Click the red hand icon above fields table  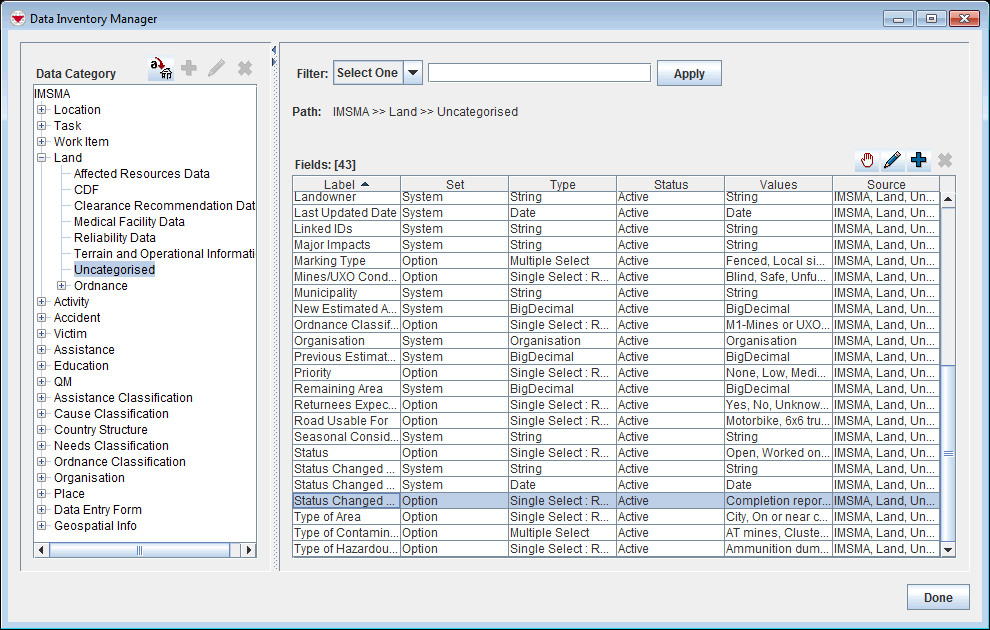pyautogui.click(x=867, y=160)
